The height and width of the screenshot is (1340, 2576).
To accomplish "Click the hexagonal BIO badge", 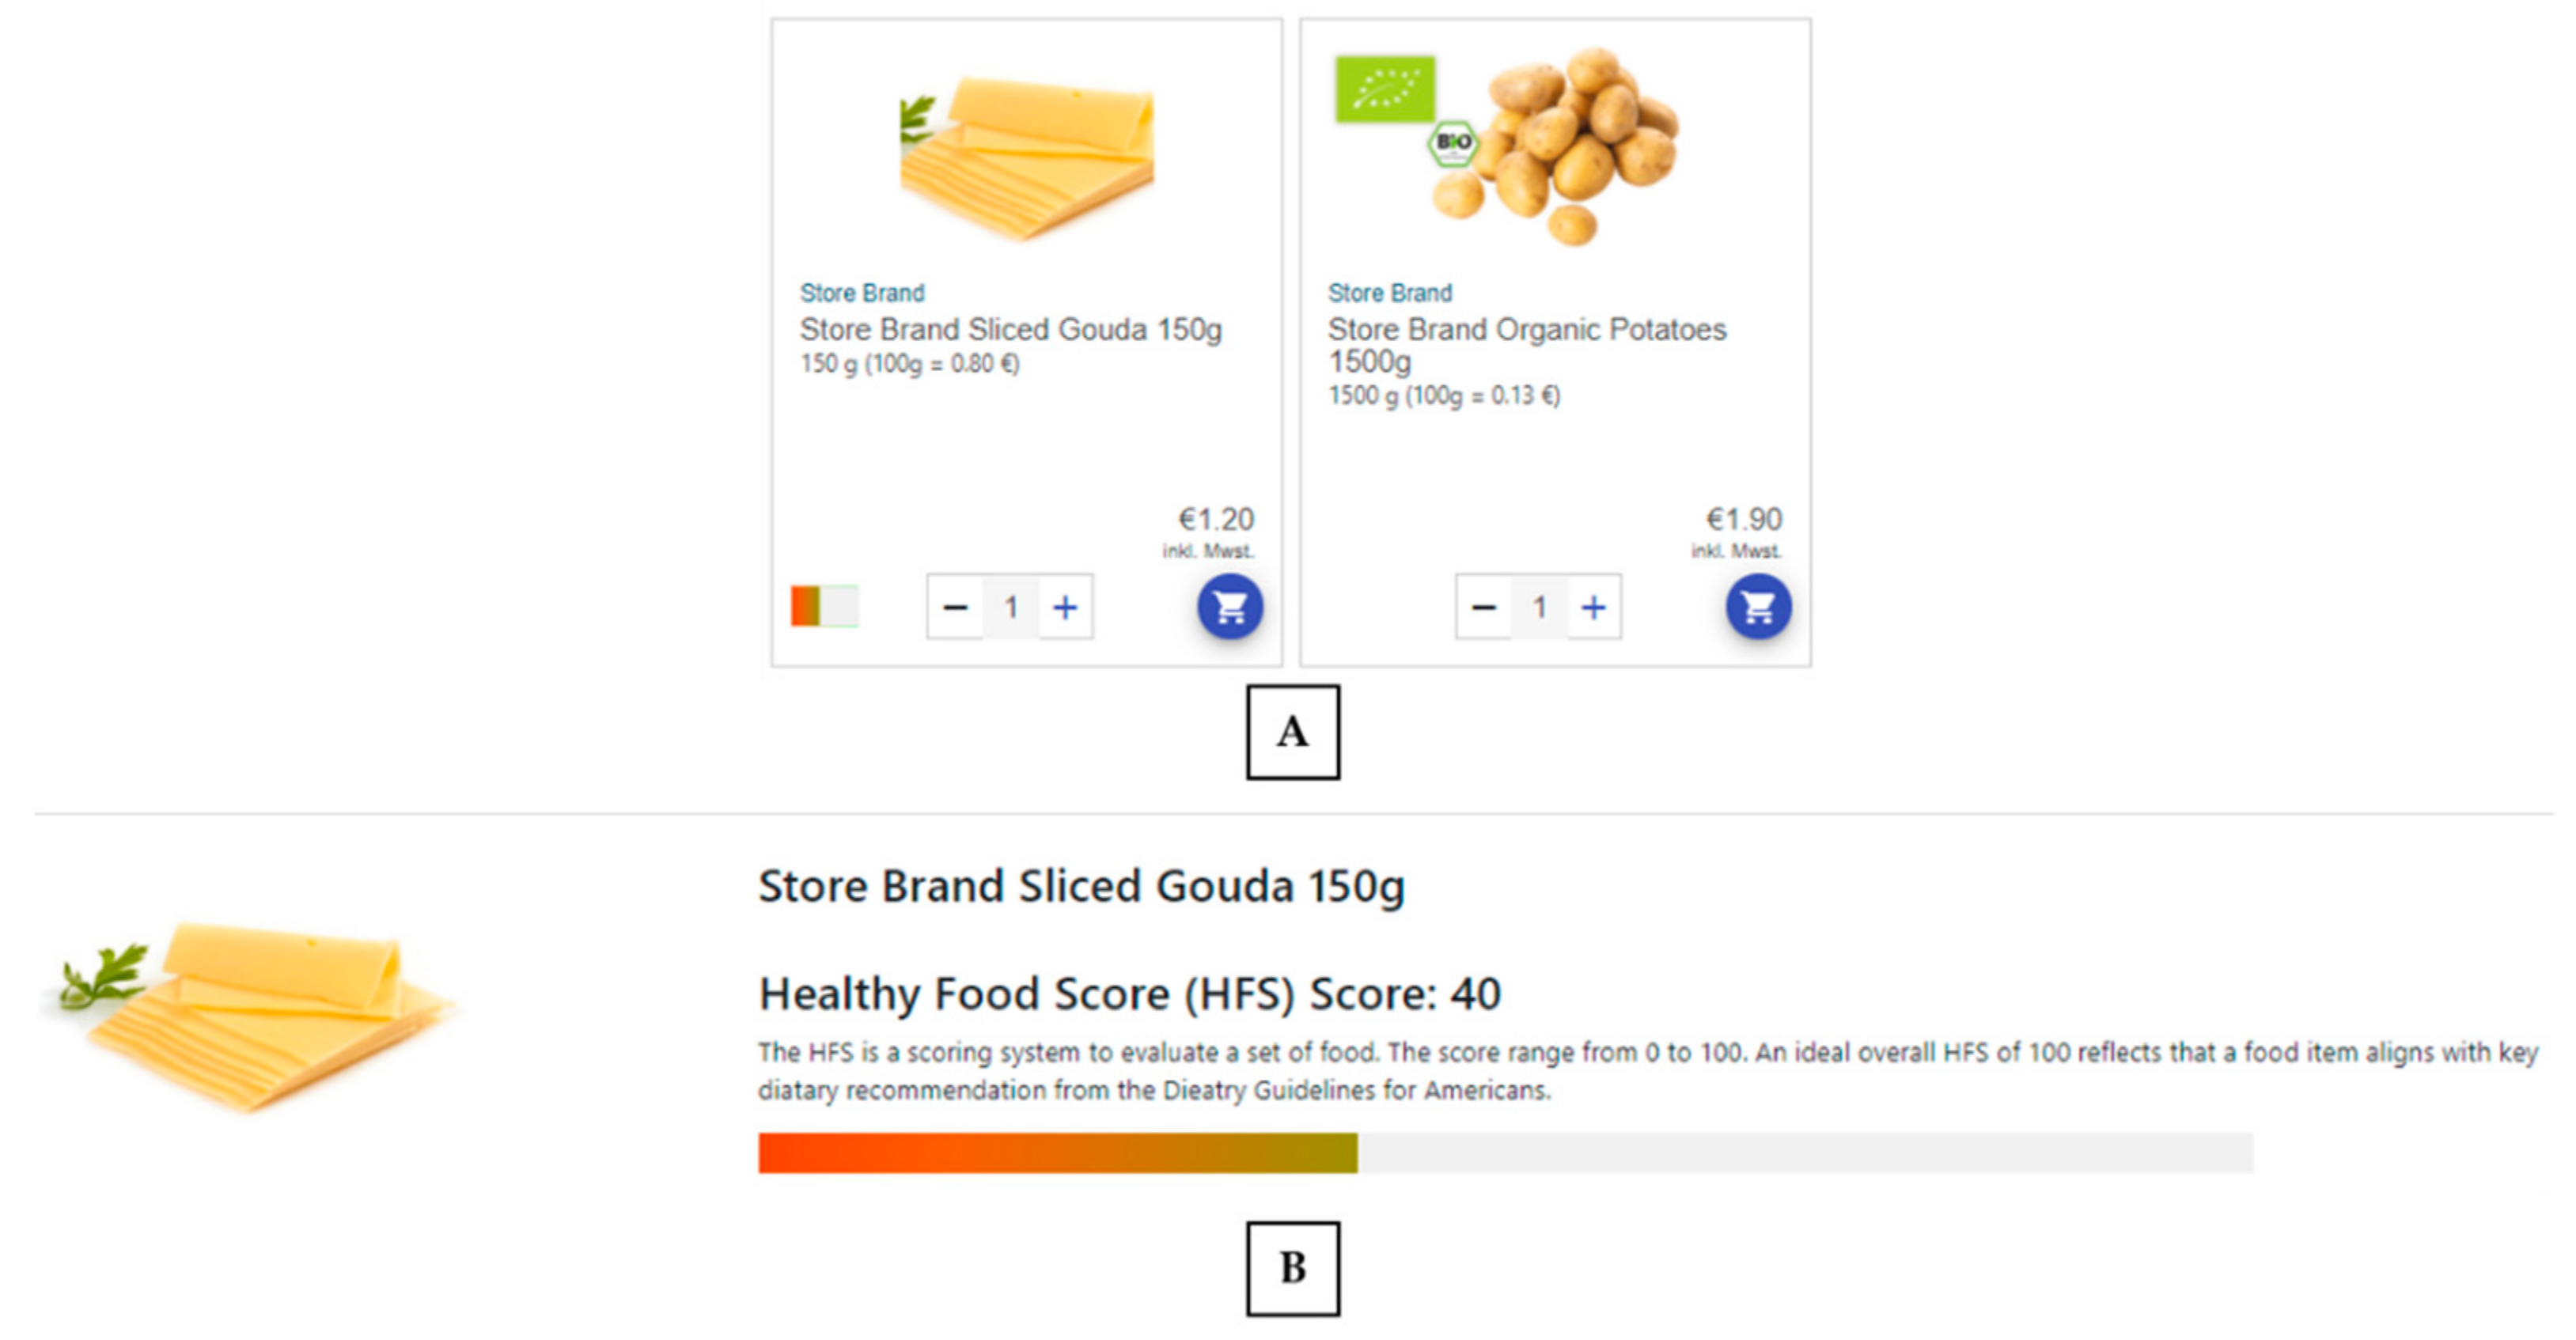I will tap(1452, 143).
